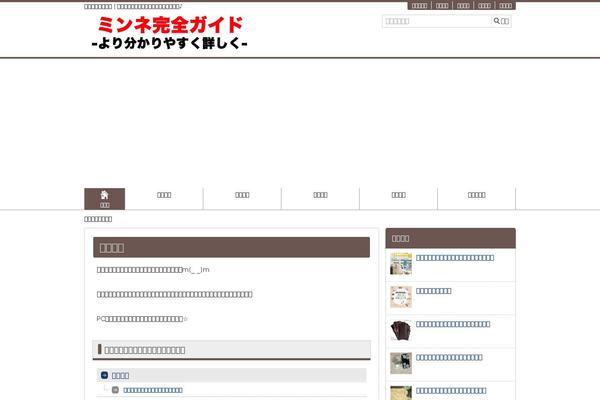This screenshot has height=400, width=600.
Task: Click the red ミンネ完全ガイド site logo
Action: pos(170,33)
